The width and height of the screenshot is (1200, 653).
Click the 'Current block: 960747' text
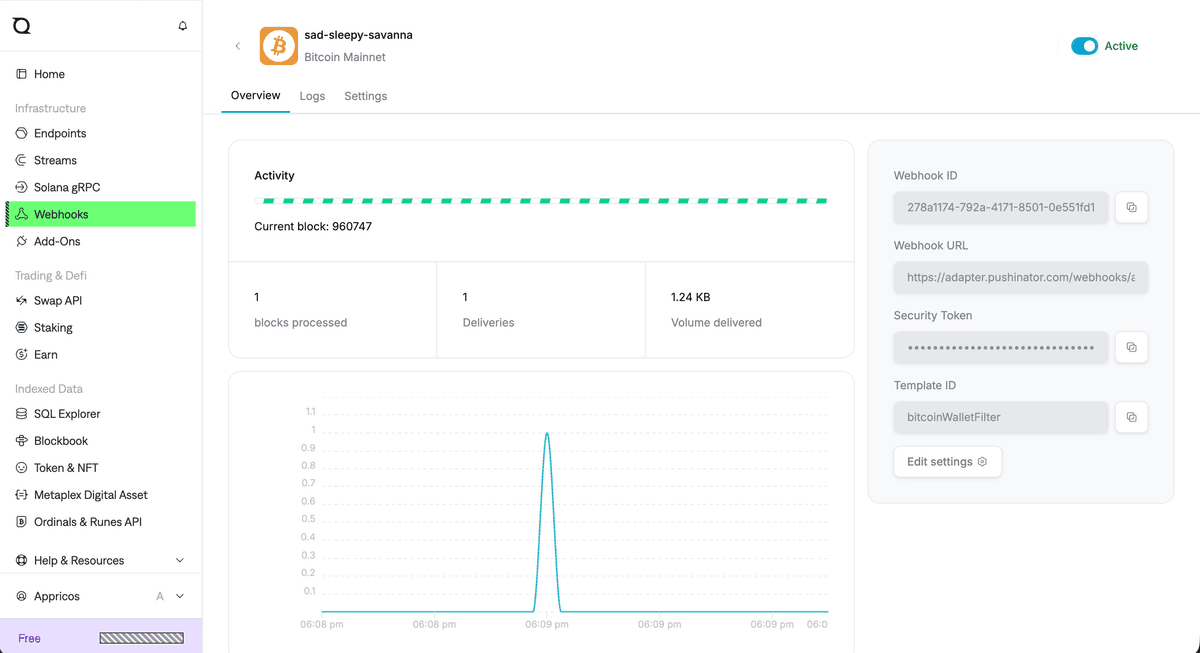(x=313, y=227)
